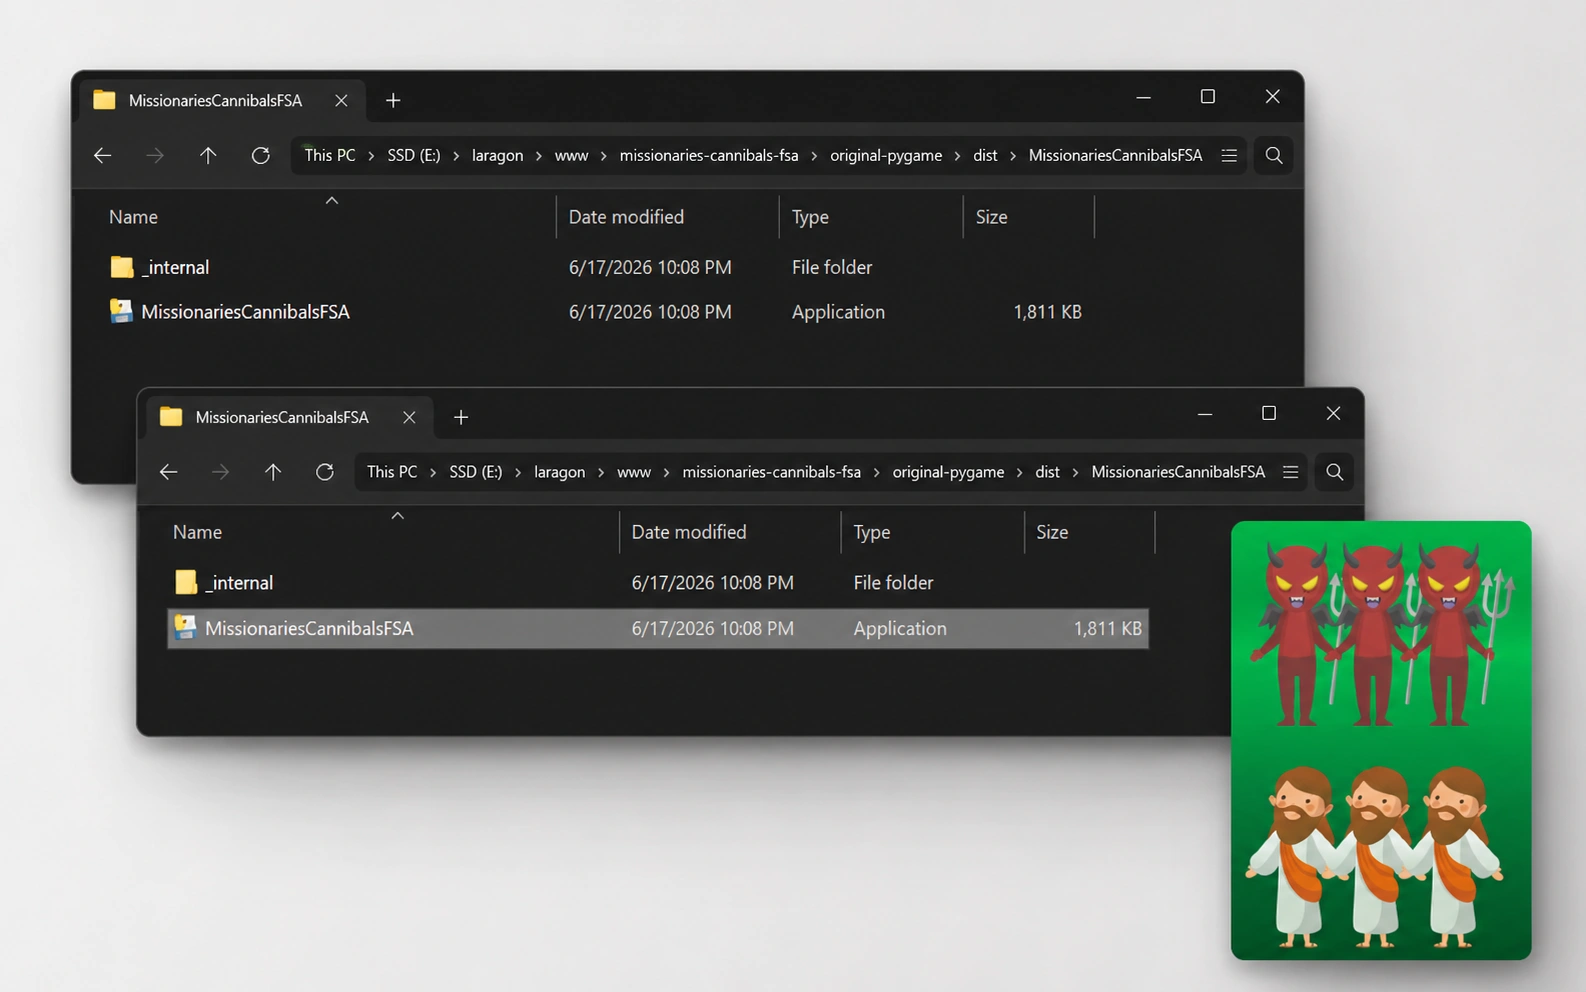
Task: Click SSD (E:) breadcrumb in front window
Action: [x=476, y=472]
